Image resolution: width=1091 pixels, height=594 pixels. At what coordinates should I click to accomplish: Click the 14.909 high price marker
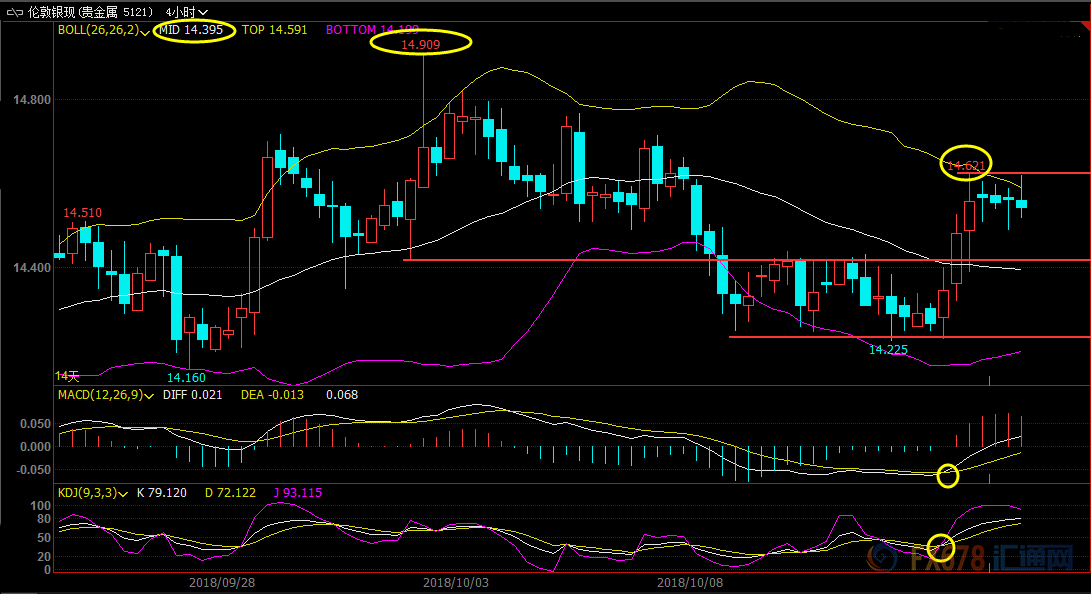pyautogui.click(x=421, y=44)
